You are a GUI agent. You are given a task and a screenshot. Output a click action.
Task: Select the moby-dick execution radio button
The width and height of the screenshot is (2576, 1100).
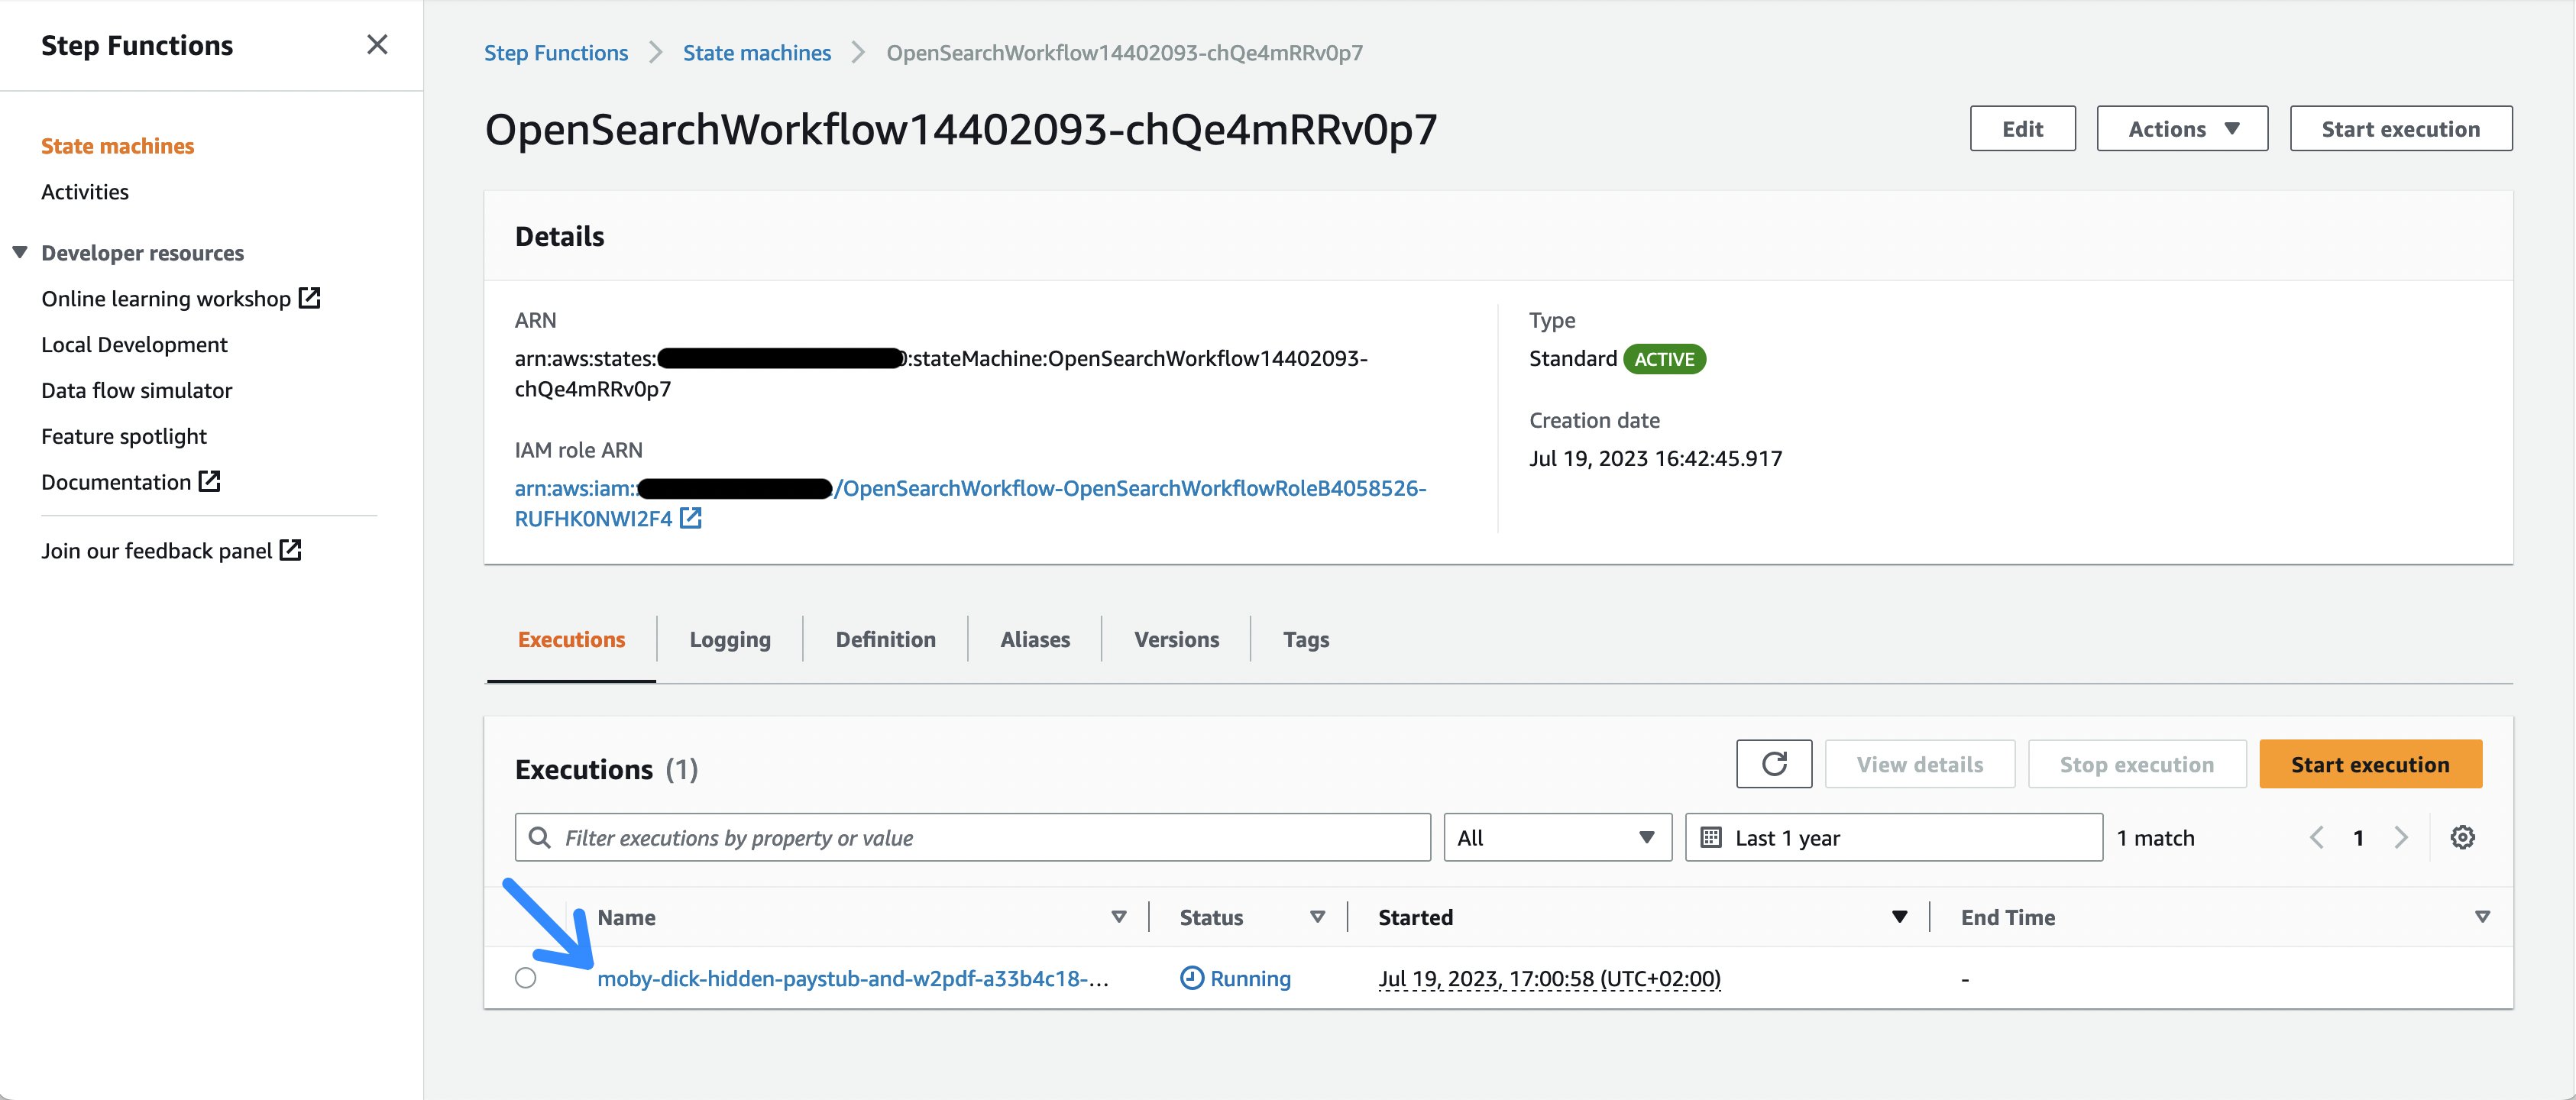coord(526,978)
